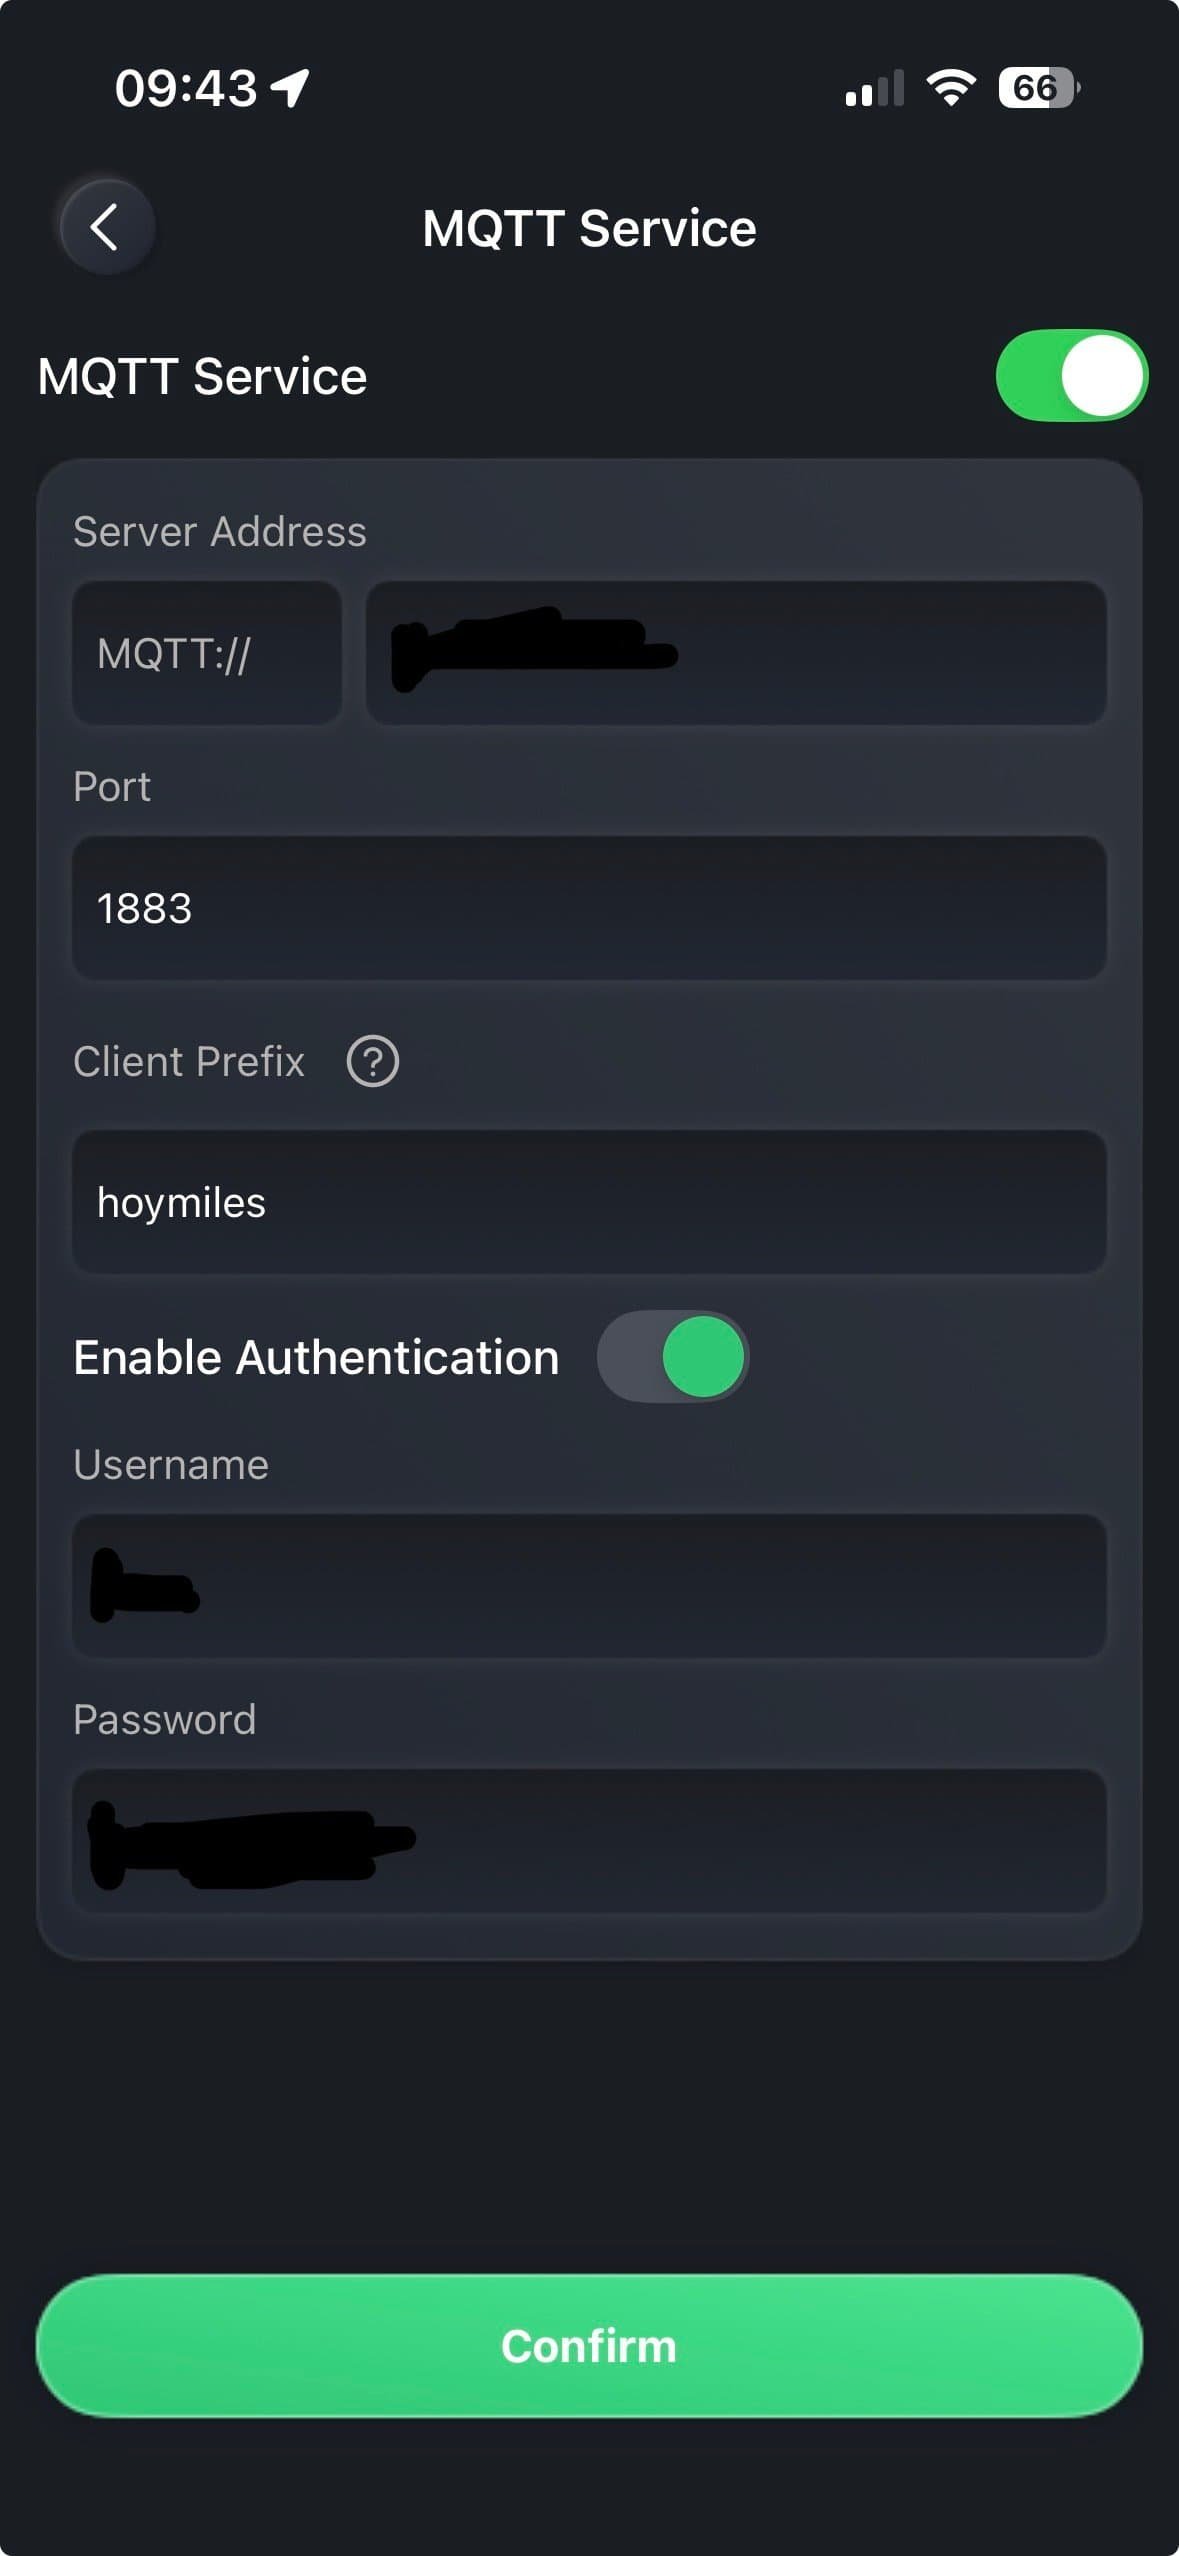Focus the Client Prefix hoymiles field
The width and height of the screenshot is (1179, 2556).
(x=589, y=1202)
